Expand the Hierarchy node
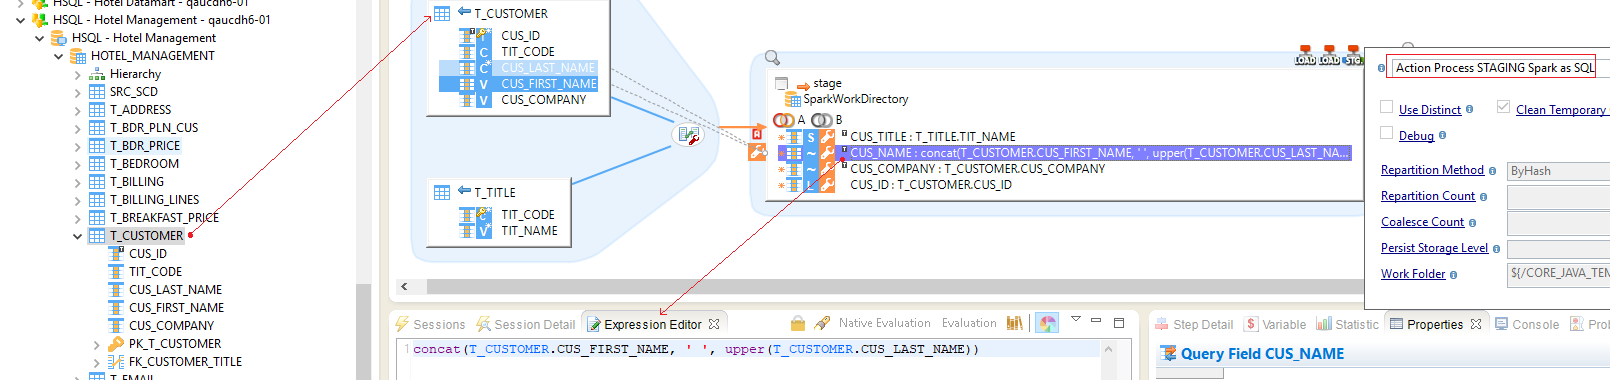1610x380 pixels. pyautogui.click(x=77, y=74)
